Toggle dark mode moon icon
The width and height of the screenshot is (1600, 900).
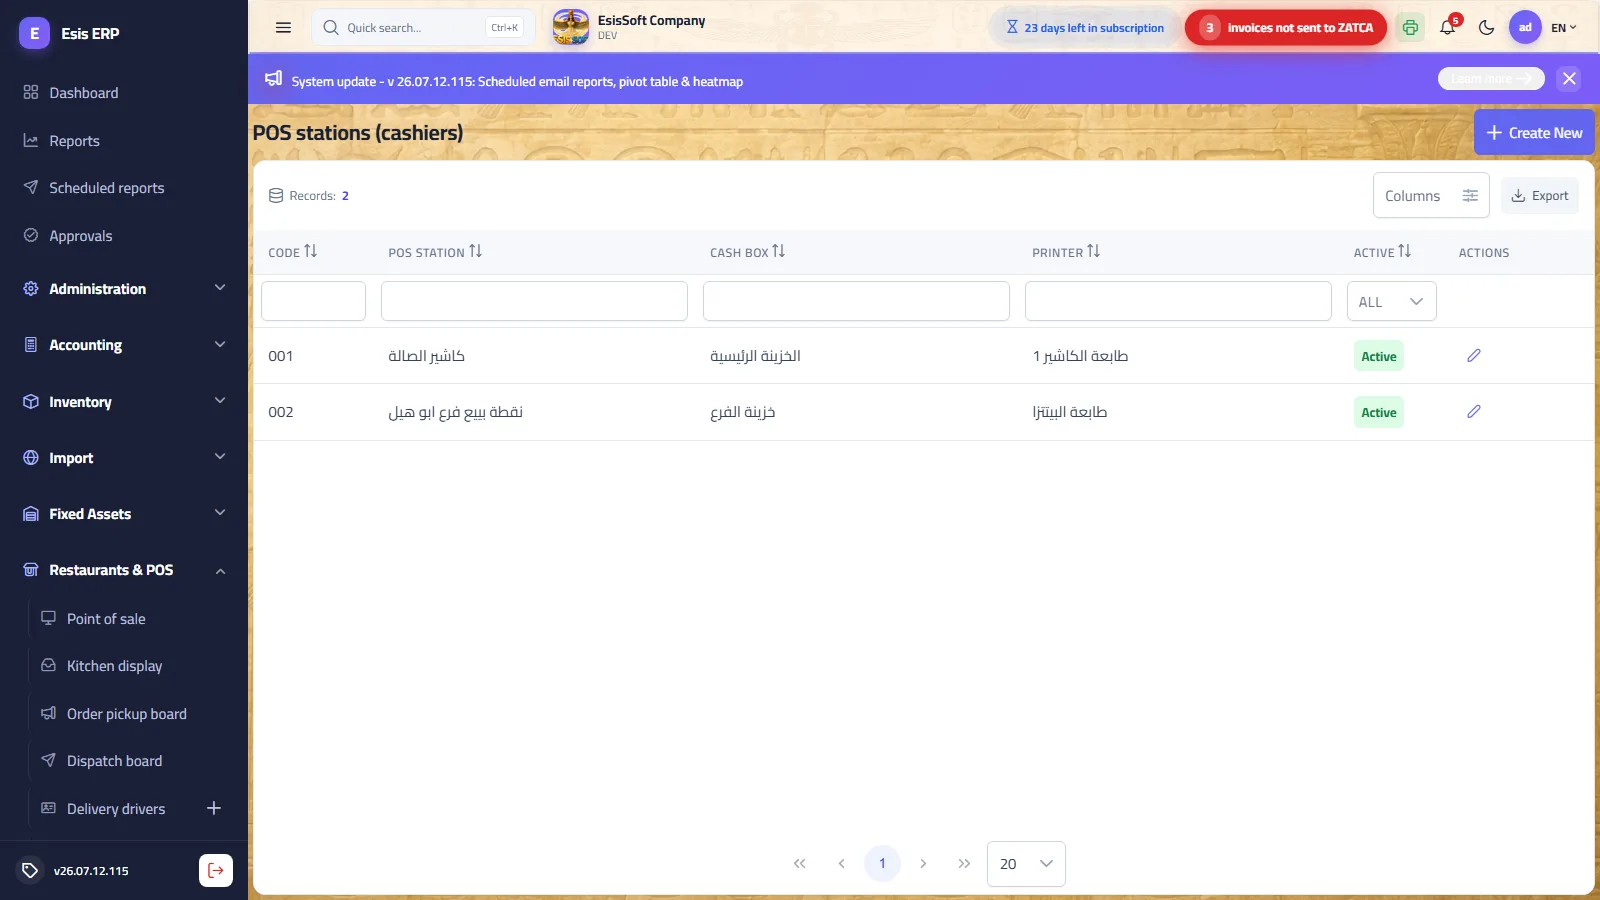point(1486,28)
